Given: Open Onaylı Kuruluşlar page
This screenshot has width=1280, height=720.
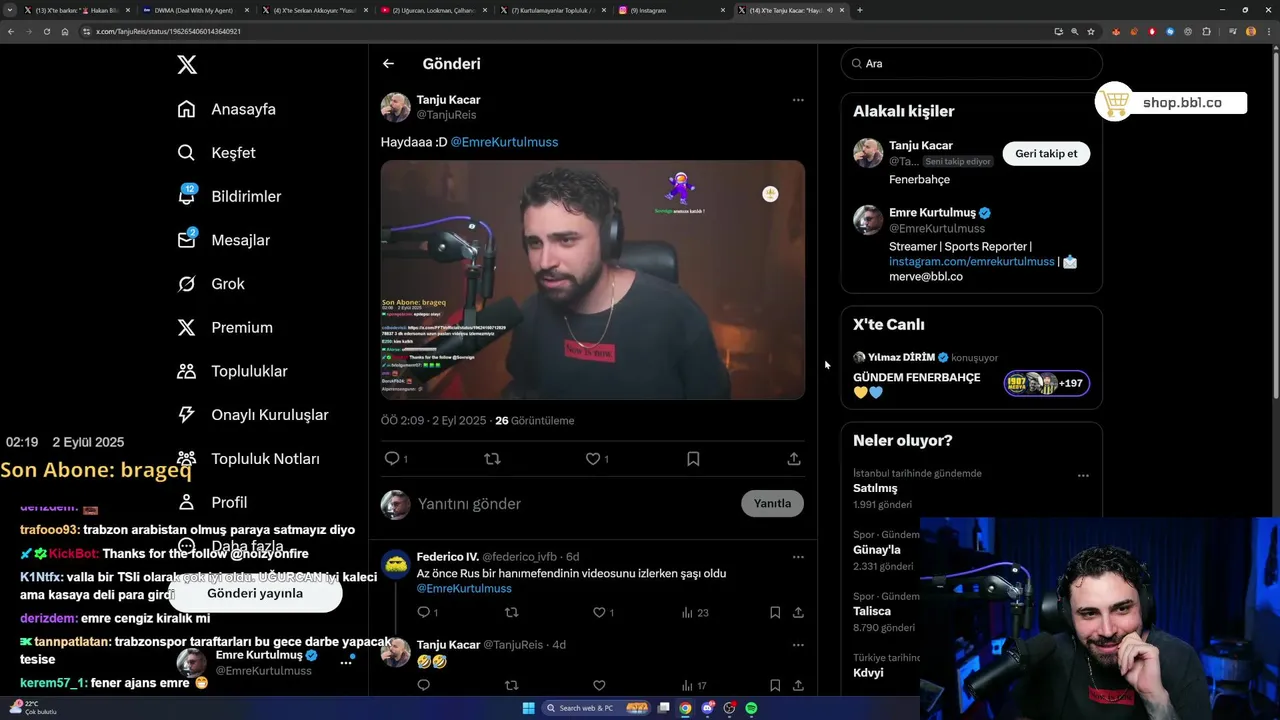Looking at the screenshot, I should pos(252,415).
